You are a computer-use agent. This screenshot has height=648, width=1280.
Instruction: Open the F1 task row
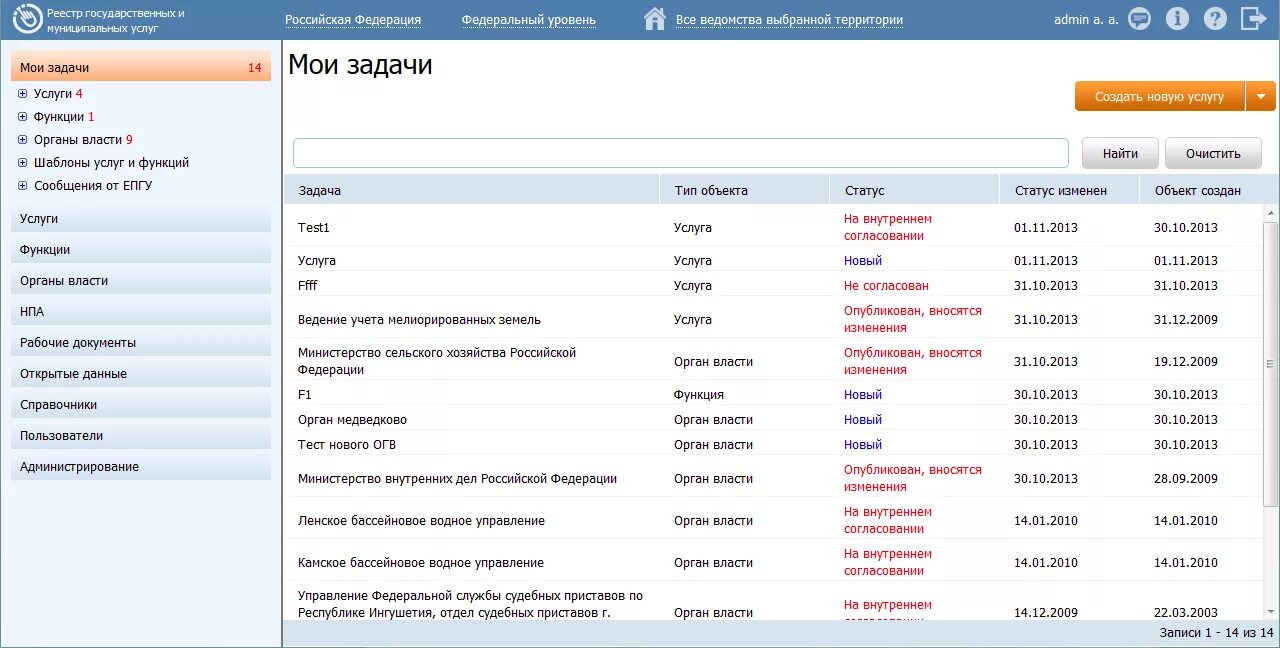[774, 394]
